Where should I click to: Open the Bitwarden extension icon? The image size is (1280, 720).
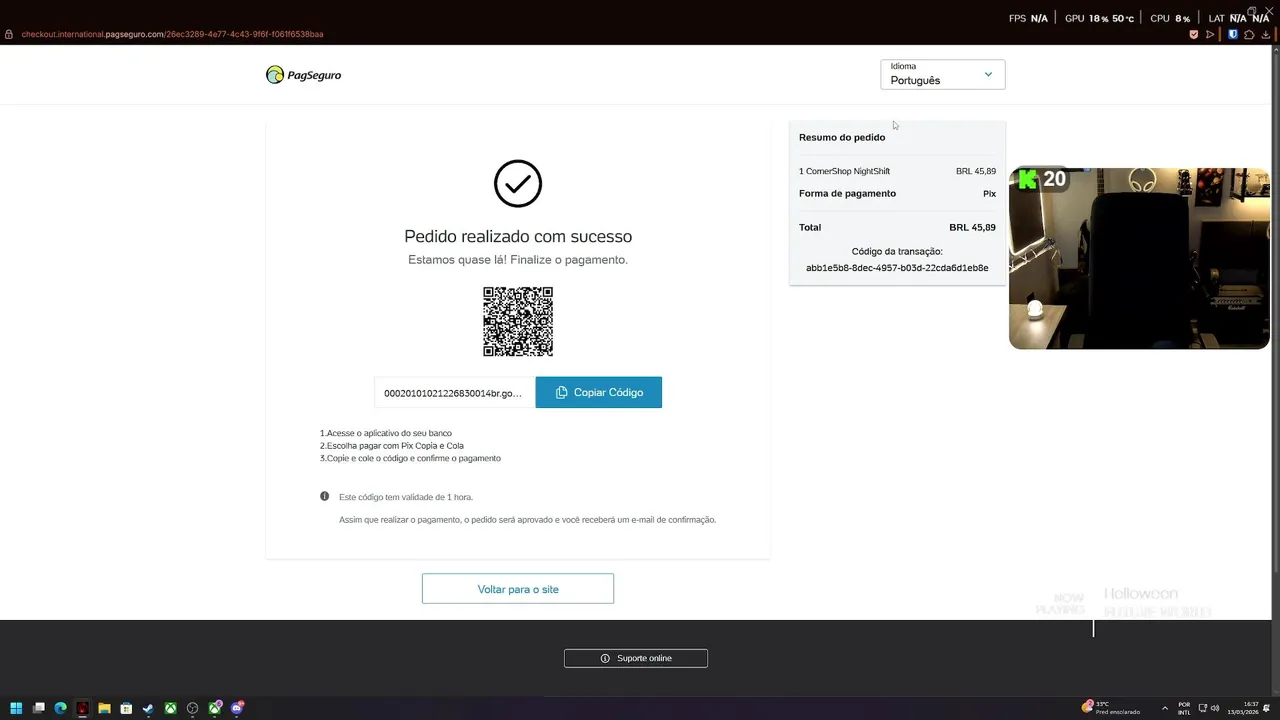(x=1233, y=34)
